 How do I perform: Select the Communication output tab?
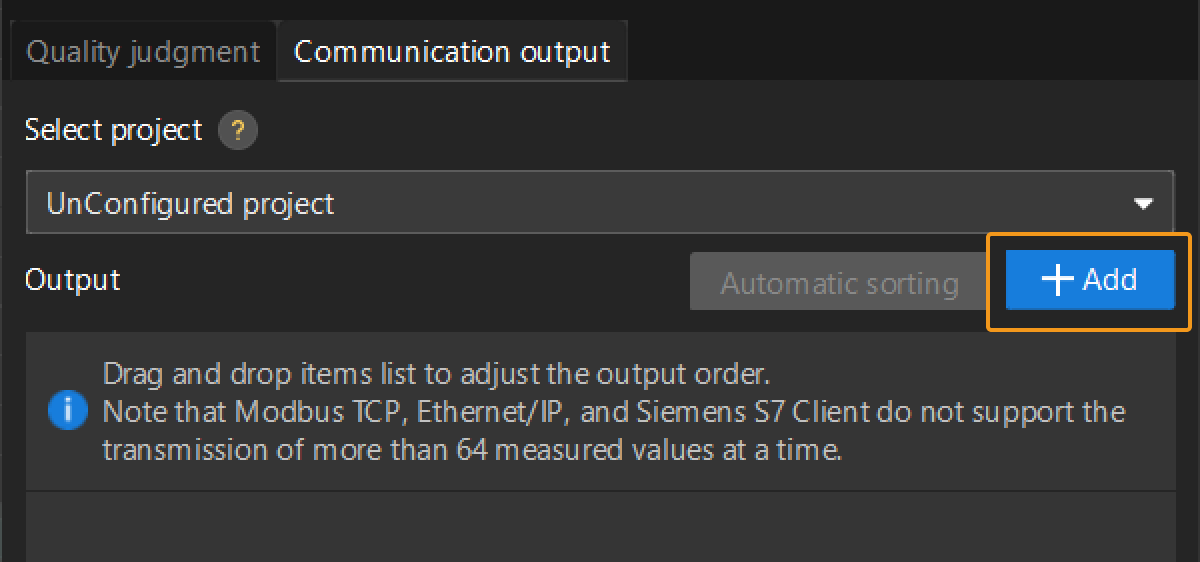(x=452, y=52)
